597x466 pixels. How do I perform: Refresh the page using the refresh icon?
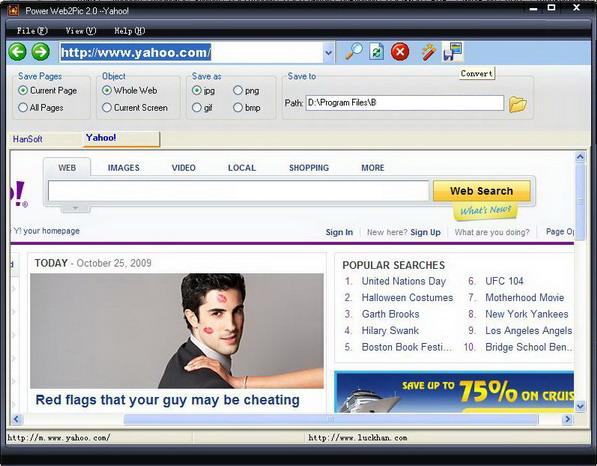click(376, 52)
